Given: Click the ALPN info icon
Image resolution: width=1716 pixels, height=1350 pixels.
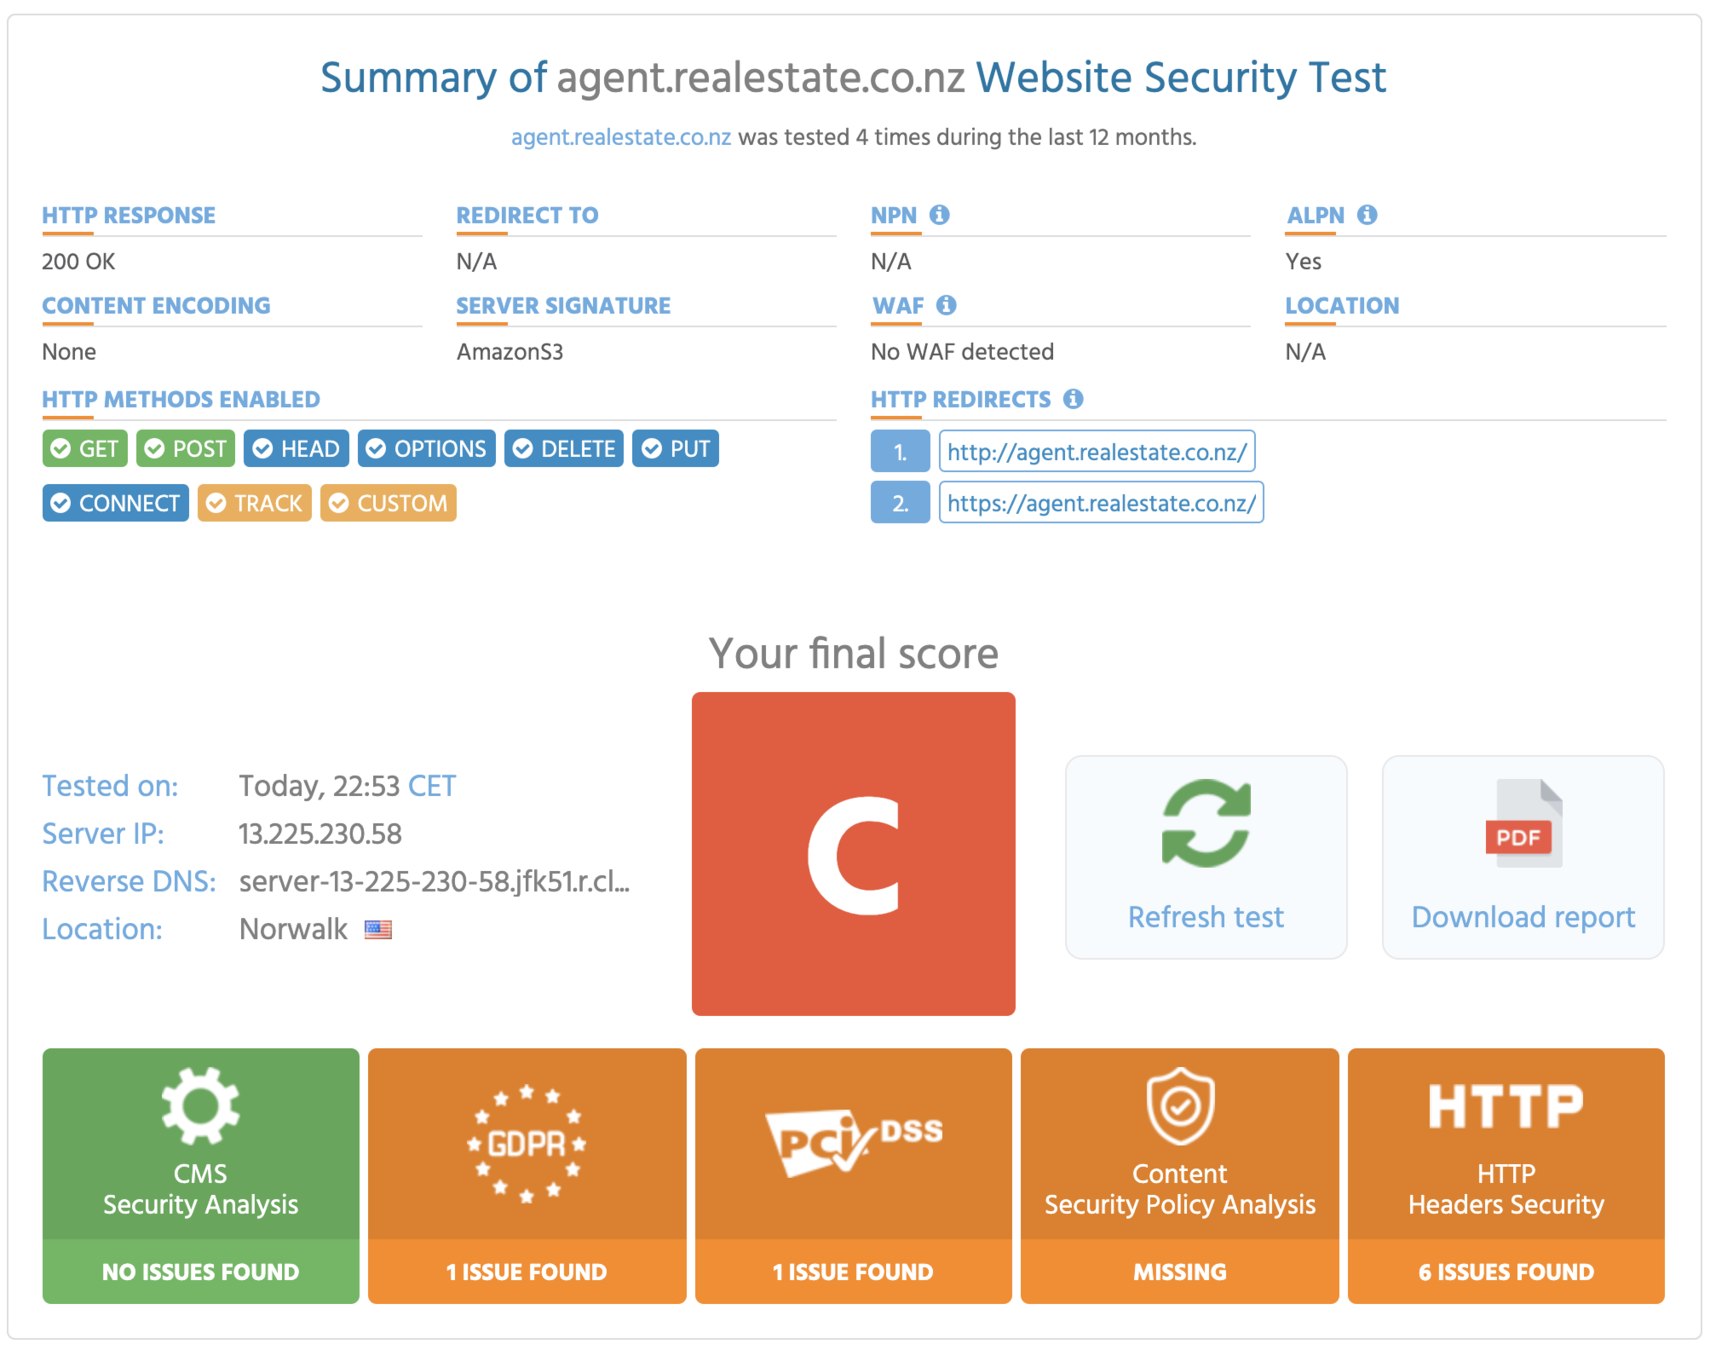Looking at the screenshot, I should click(x=1367, y=215).
